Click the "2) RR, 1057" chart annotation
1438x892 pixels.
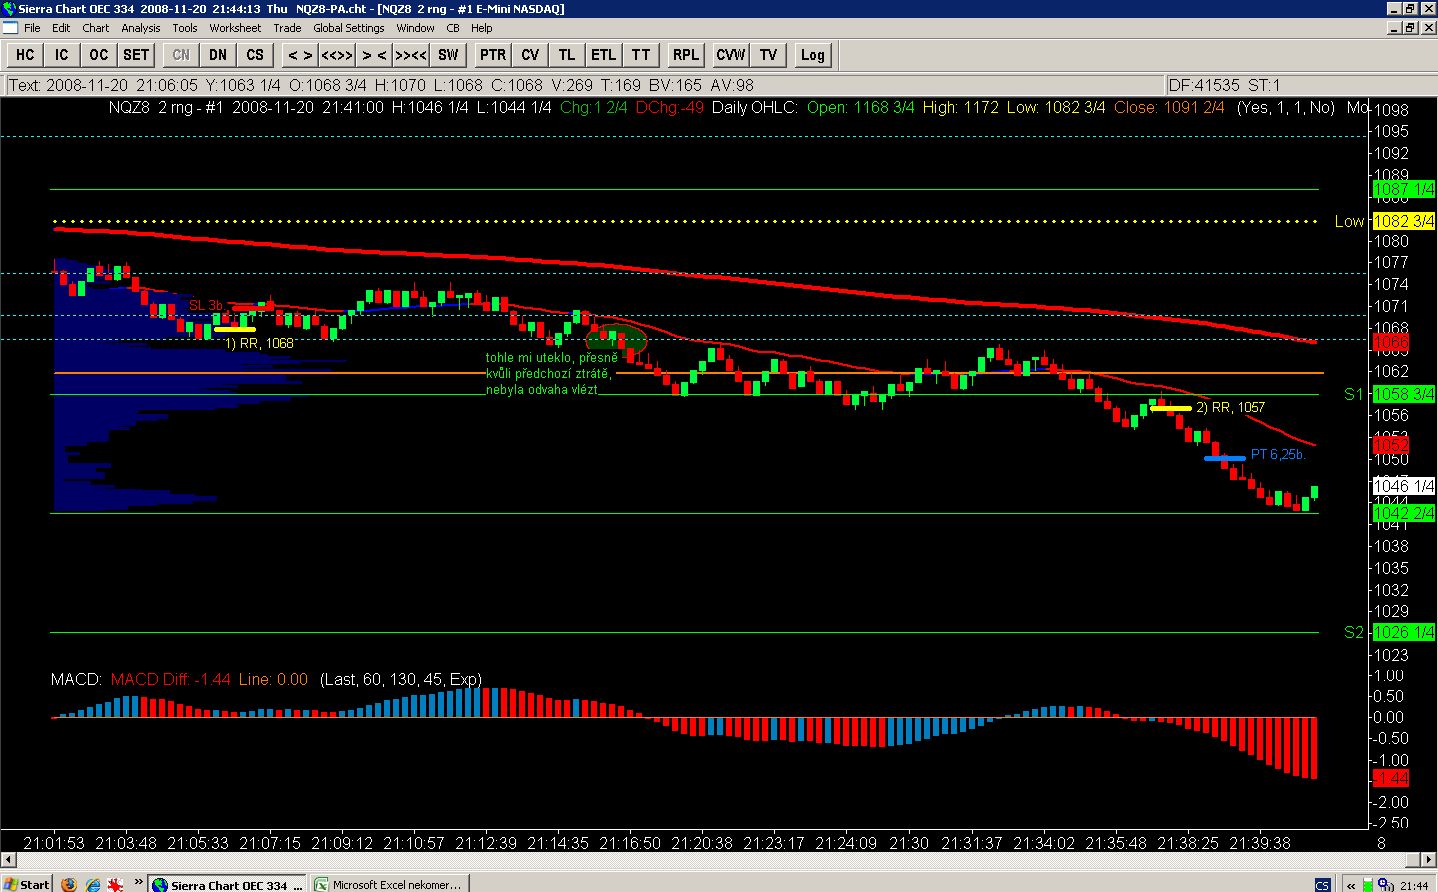(1230, 407)
